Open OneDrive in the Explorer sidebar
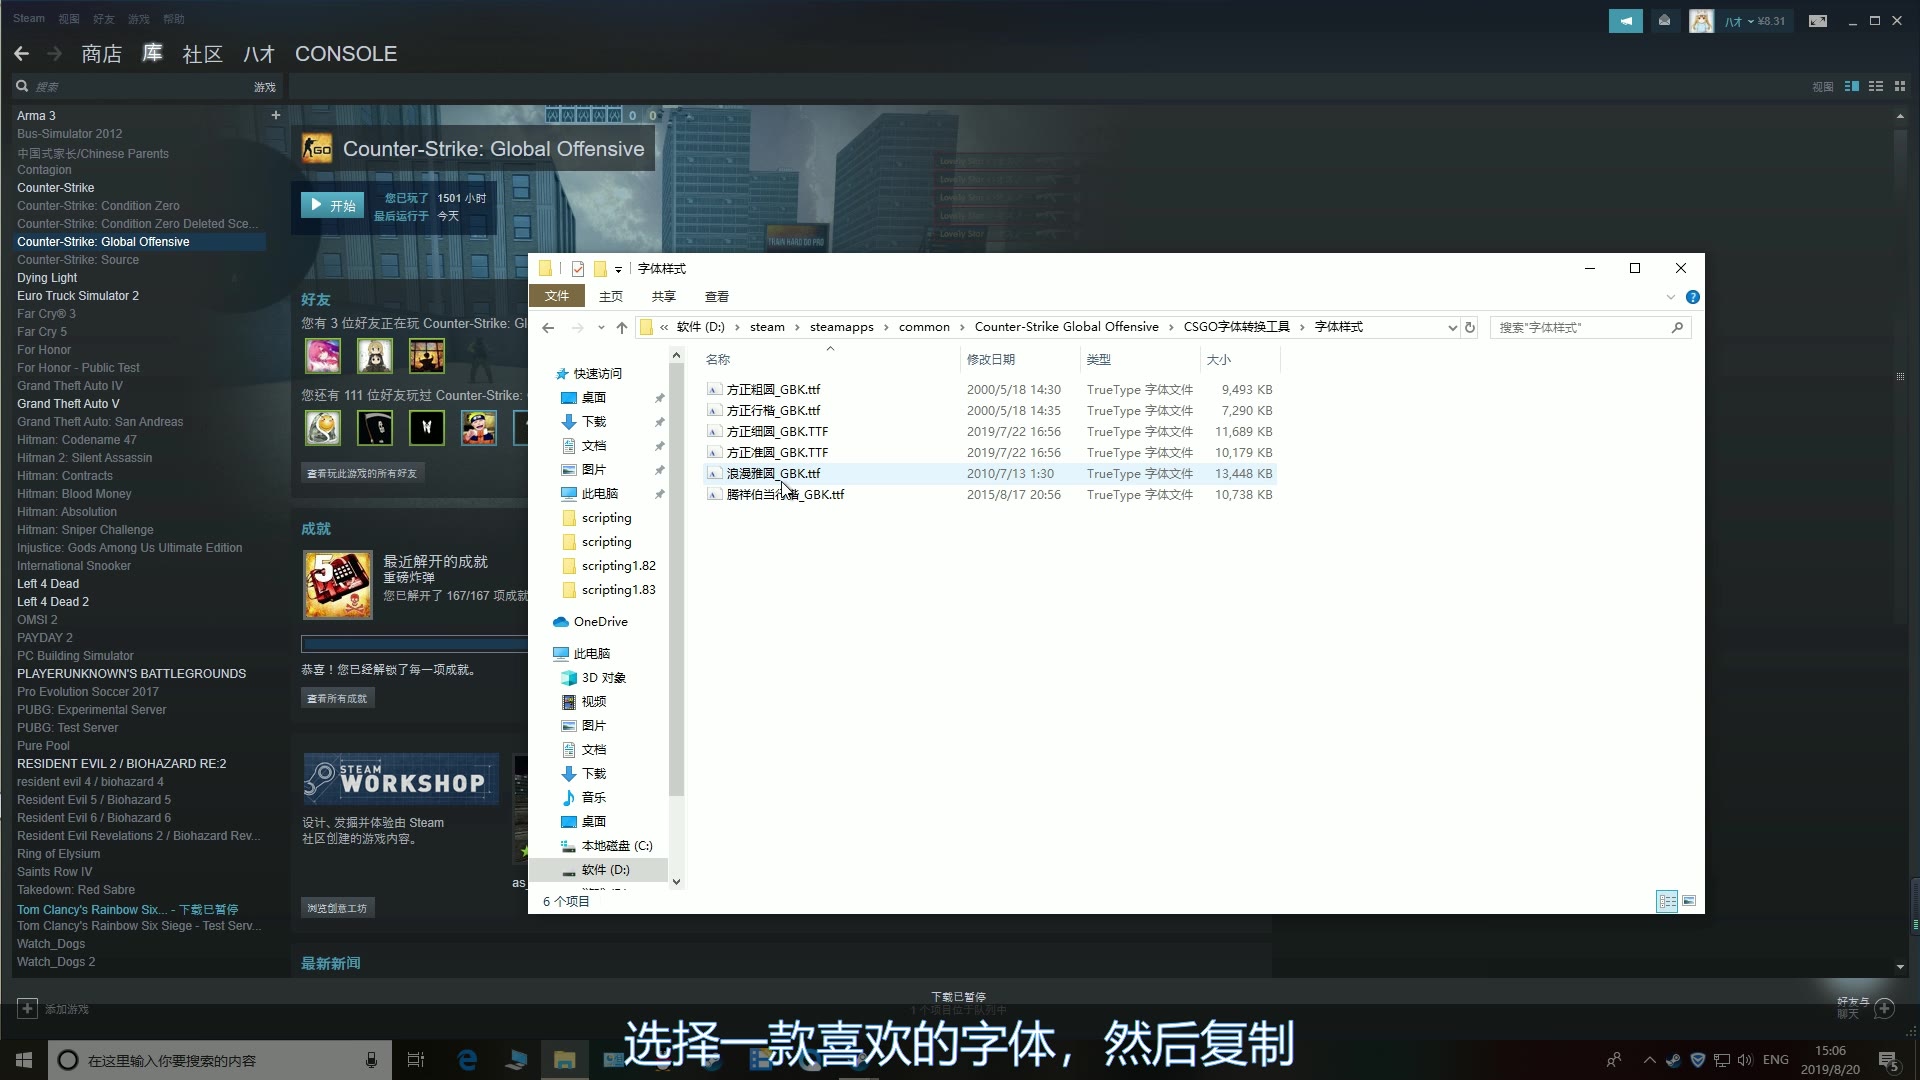 click(x=600, y=621)
